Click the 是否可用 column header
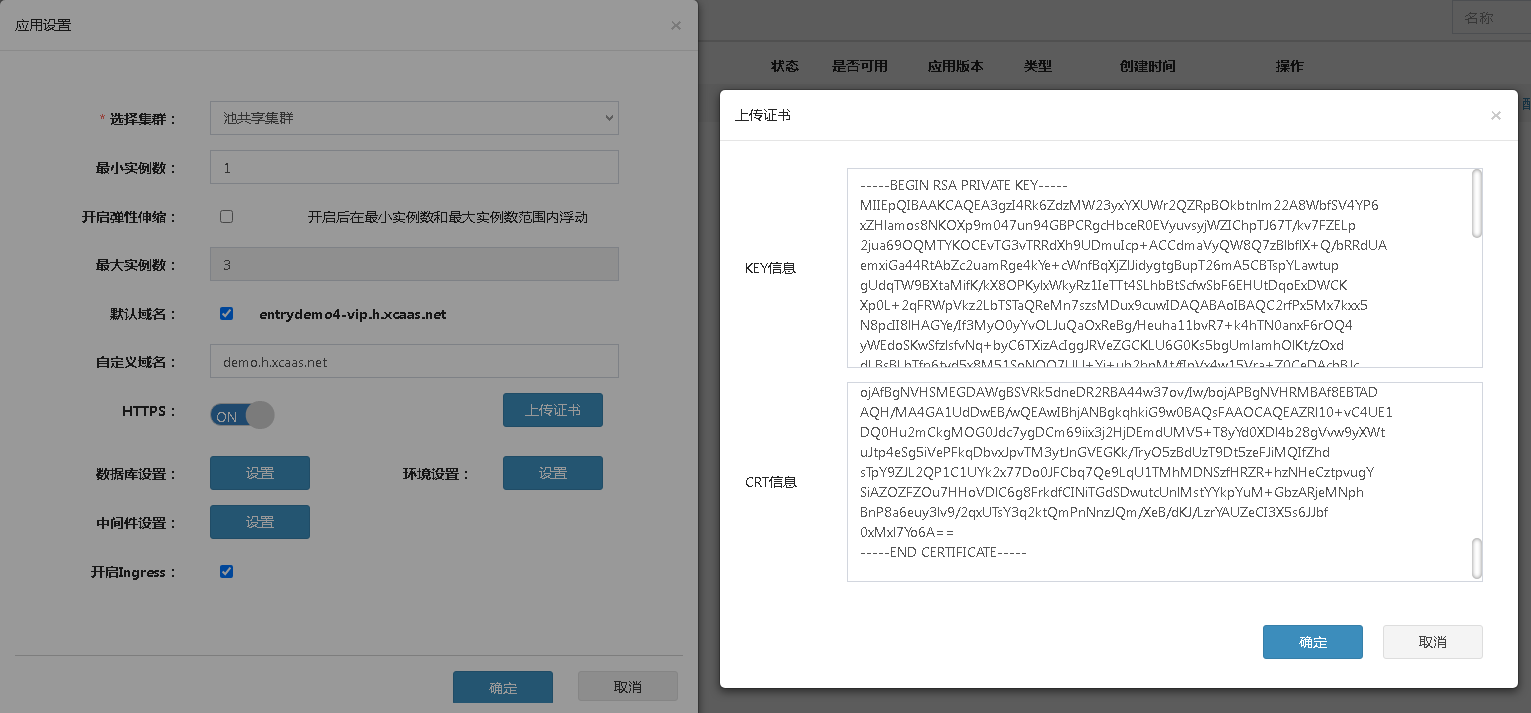Screen dimensions: 1531x713 pyautogui.click(x=860, y=66)
